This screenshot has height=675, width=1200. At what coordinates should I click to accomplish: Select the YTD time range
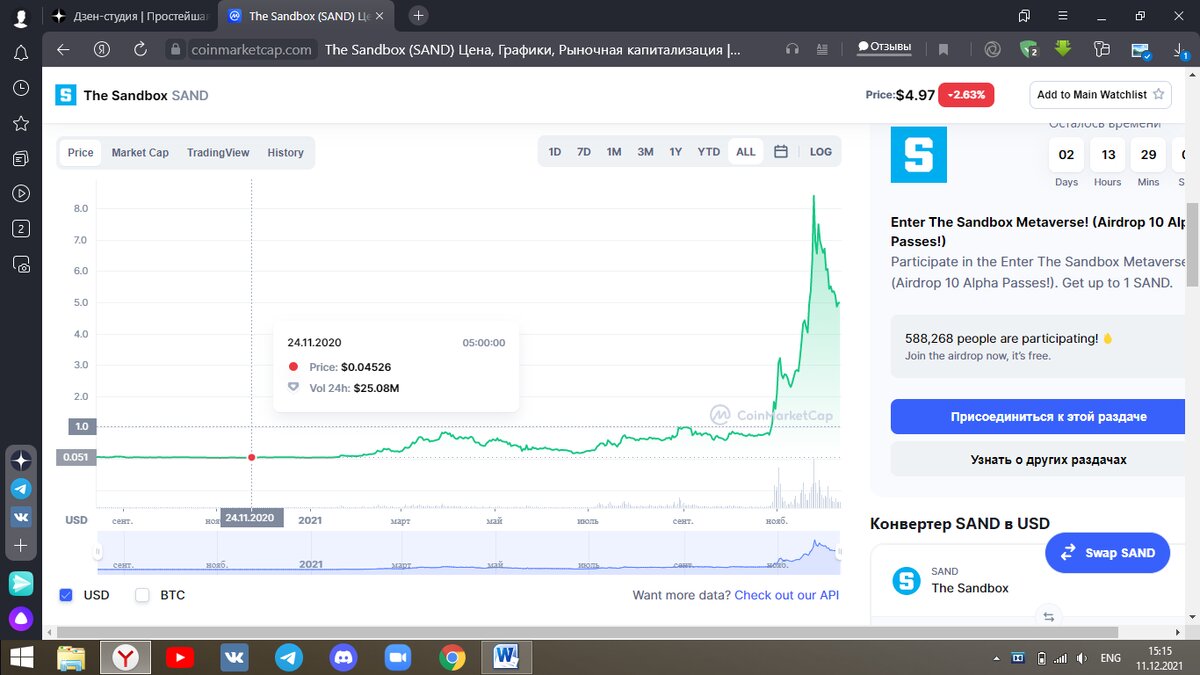709,152
